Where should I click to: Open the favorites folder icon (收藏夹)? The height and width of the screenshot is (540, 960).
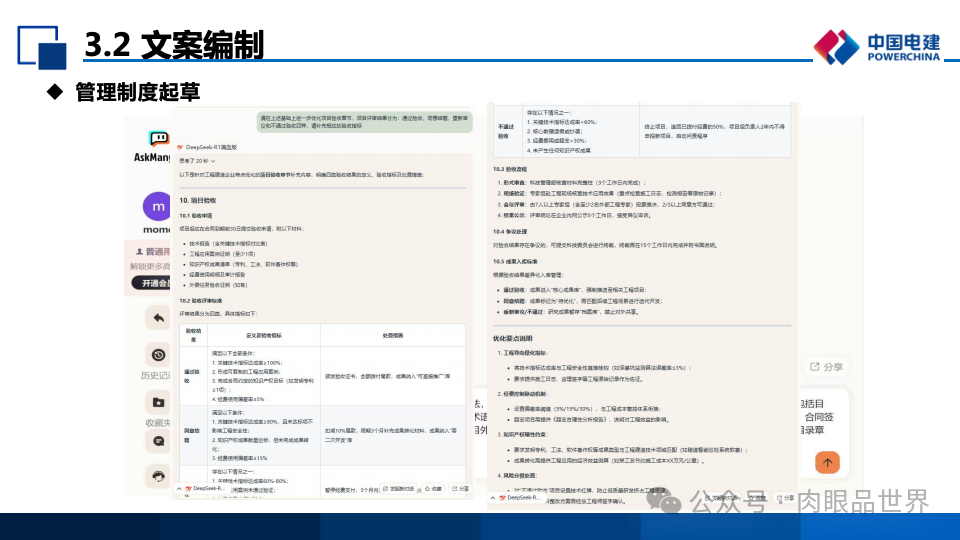pyautogui.click(x=159, y=402)
